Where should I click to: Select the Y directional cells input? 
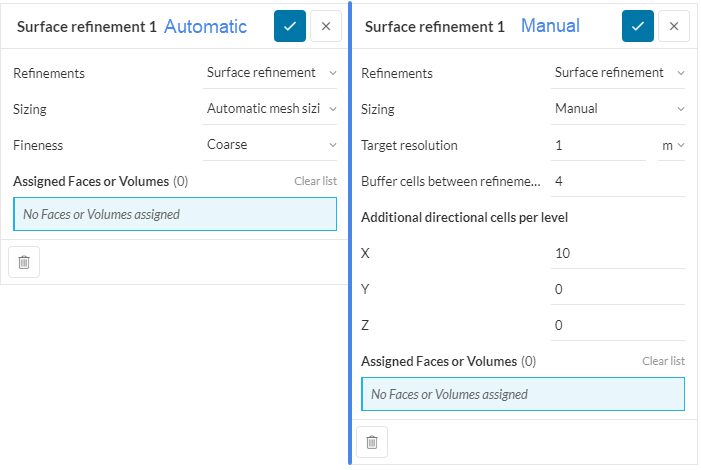(617, 290)
